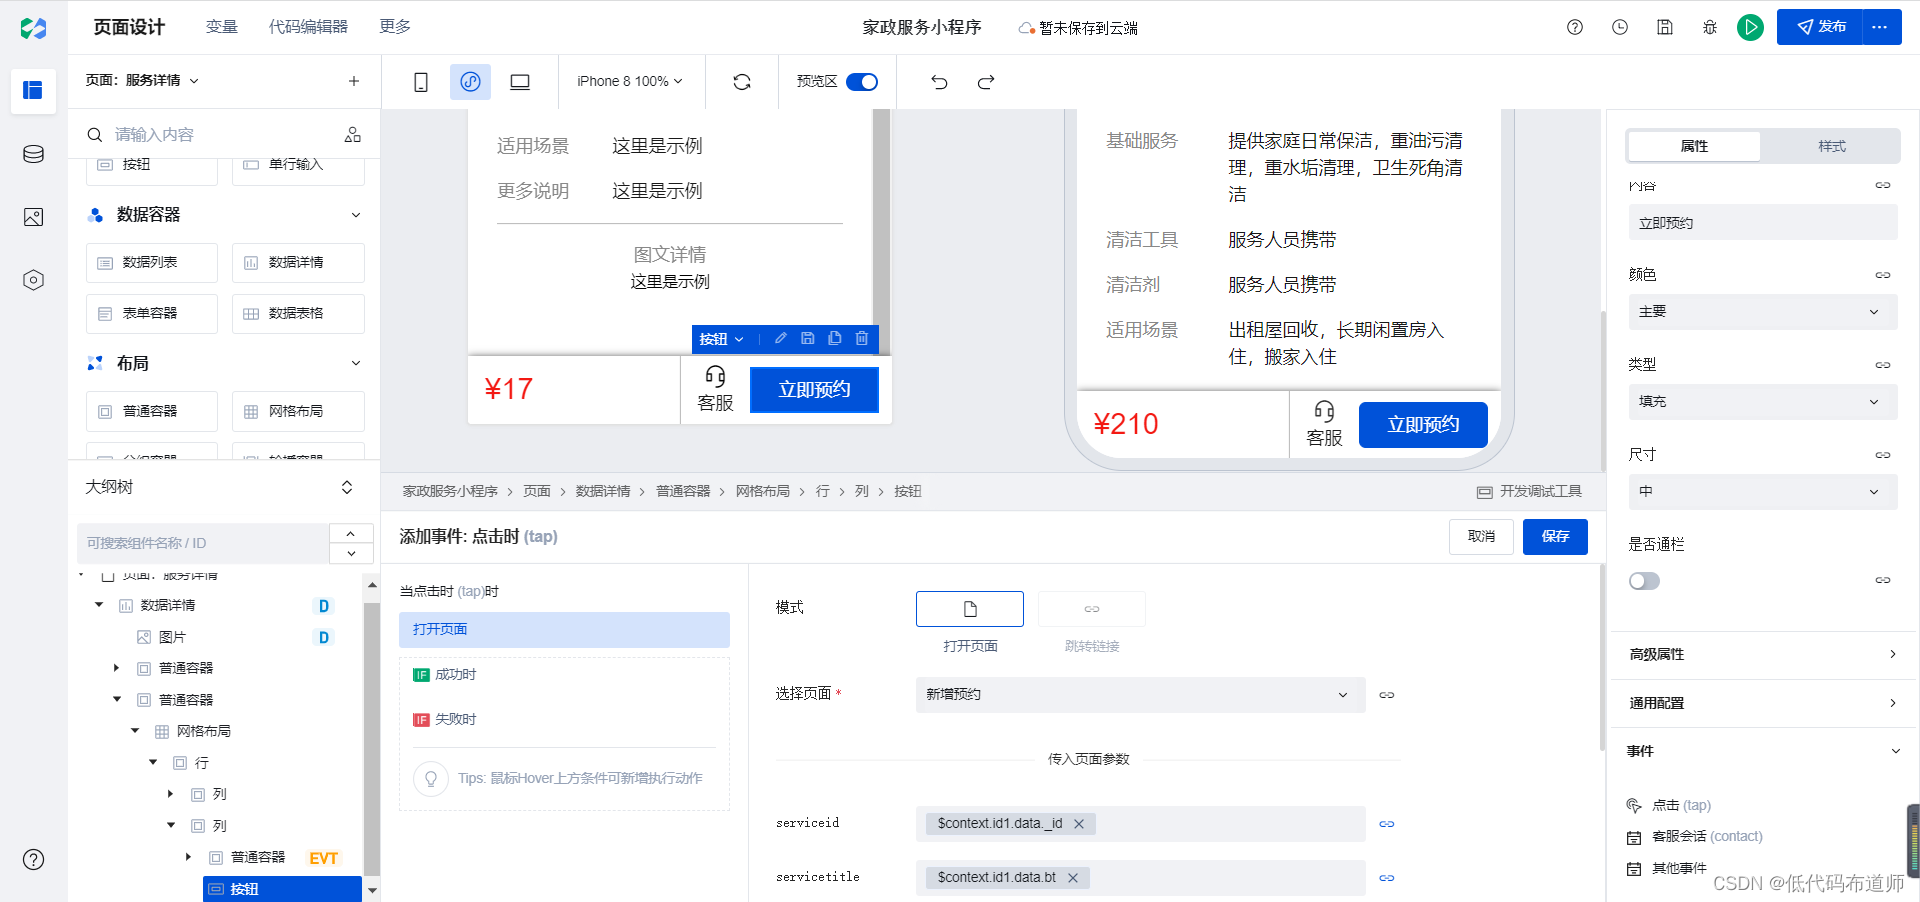Open the 代码编辑器 menu
This screenshot has height=902, width=1920.
[308, 27]
